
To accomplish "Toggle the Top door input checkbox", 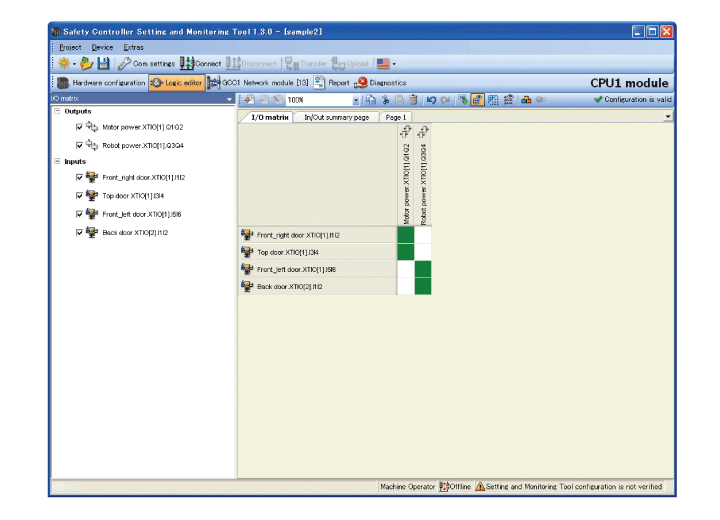I will [x=80, y=196].
